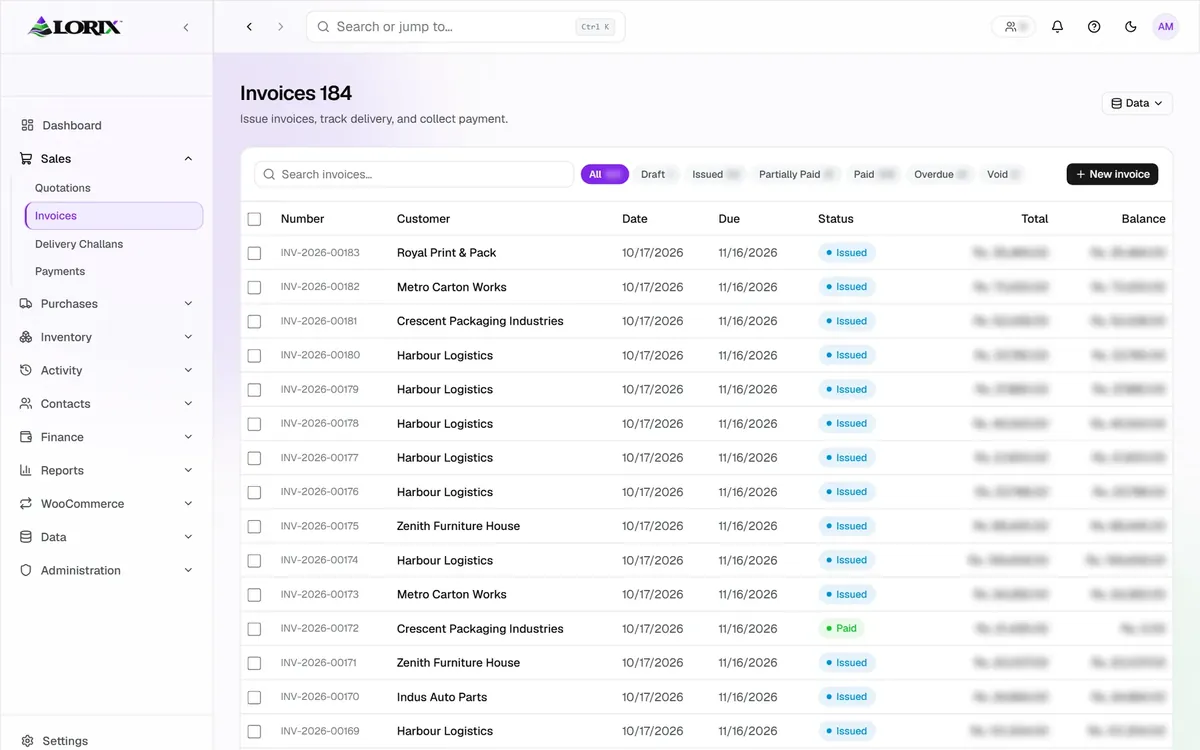Focus the Search or jump to field
1200x750 pixels.
pos(466,27)
